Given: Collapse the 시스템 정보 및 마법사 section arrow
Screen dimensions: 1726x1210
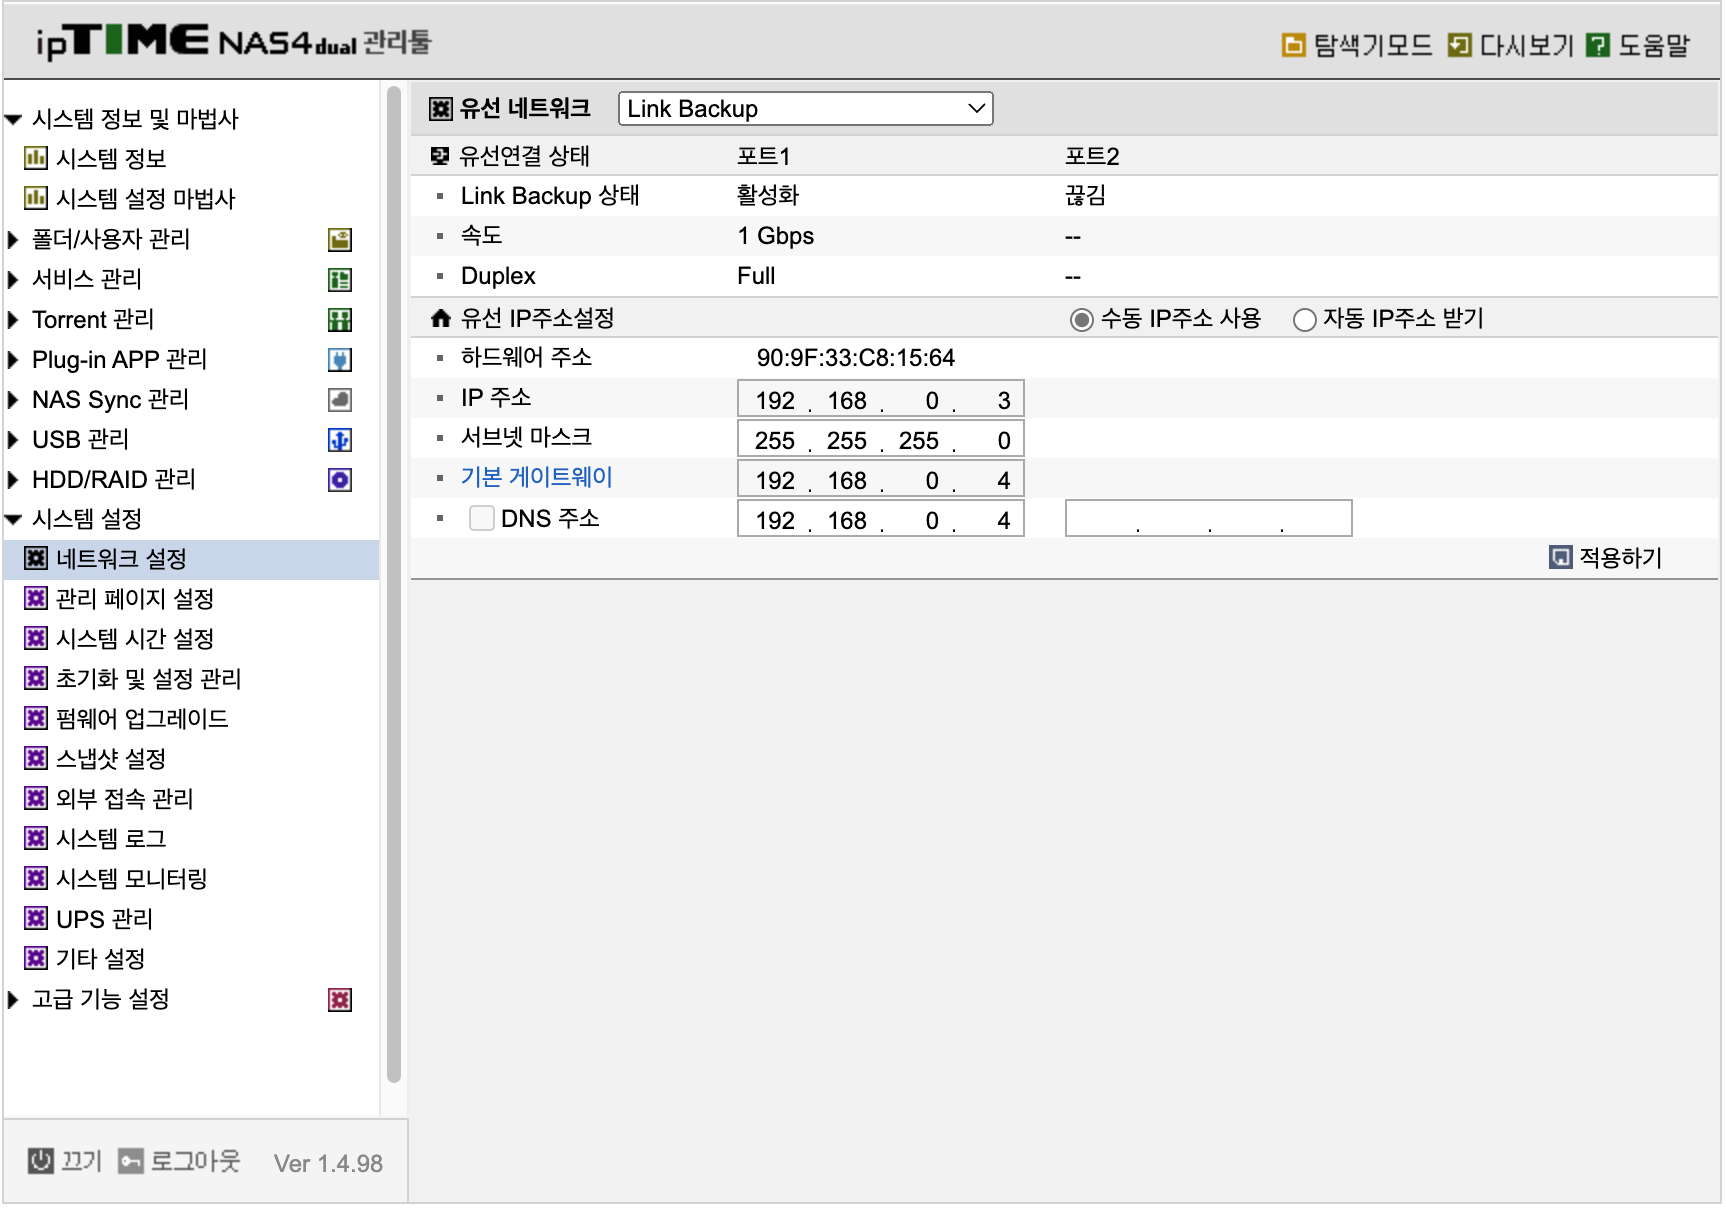Looking at the screenshot, I should [x=14, y=120].
